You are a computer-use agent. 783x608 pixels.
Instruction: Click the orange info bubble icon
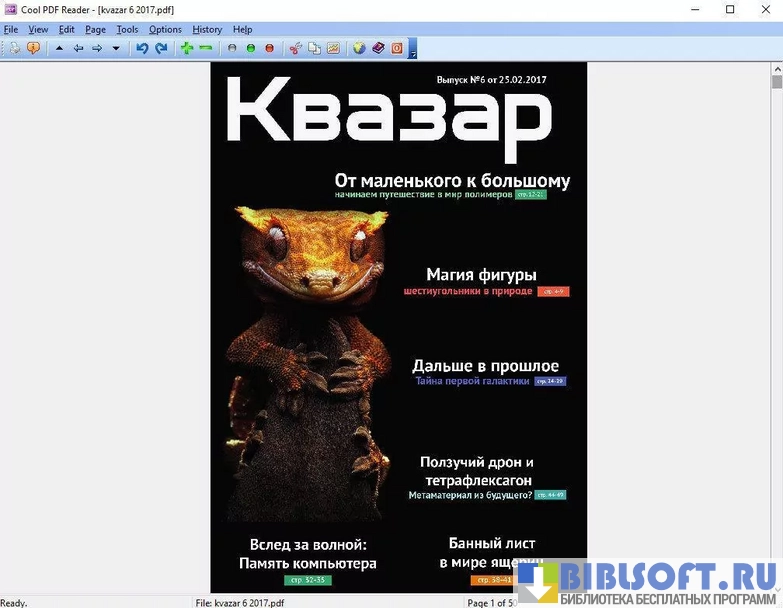click(x=33, y=47)
